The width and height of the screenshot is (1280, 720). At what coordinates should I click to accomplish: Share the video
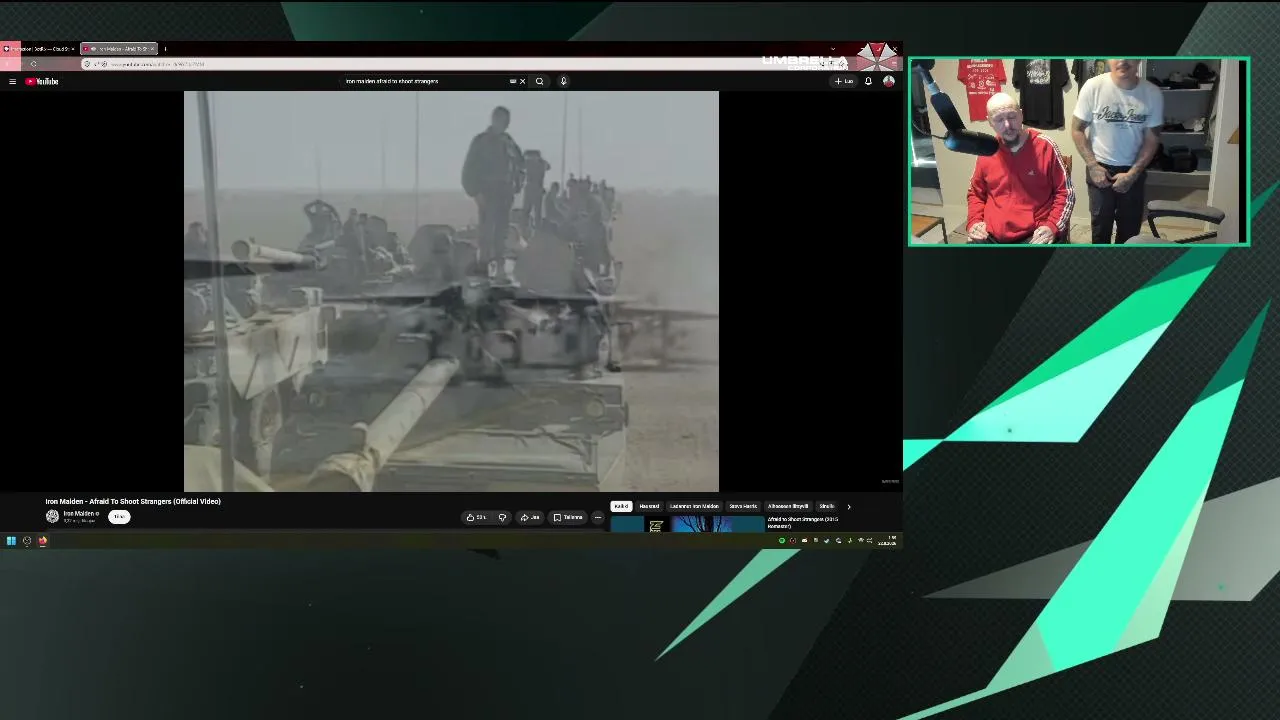coord(530,517)
